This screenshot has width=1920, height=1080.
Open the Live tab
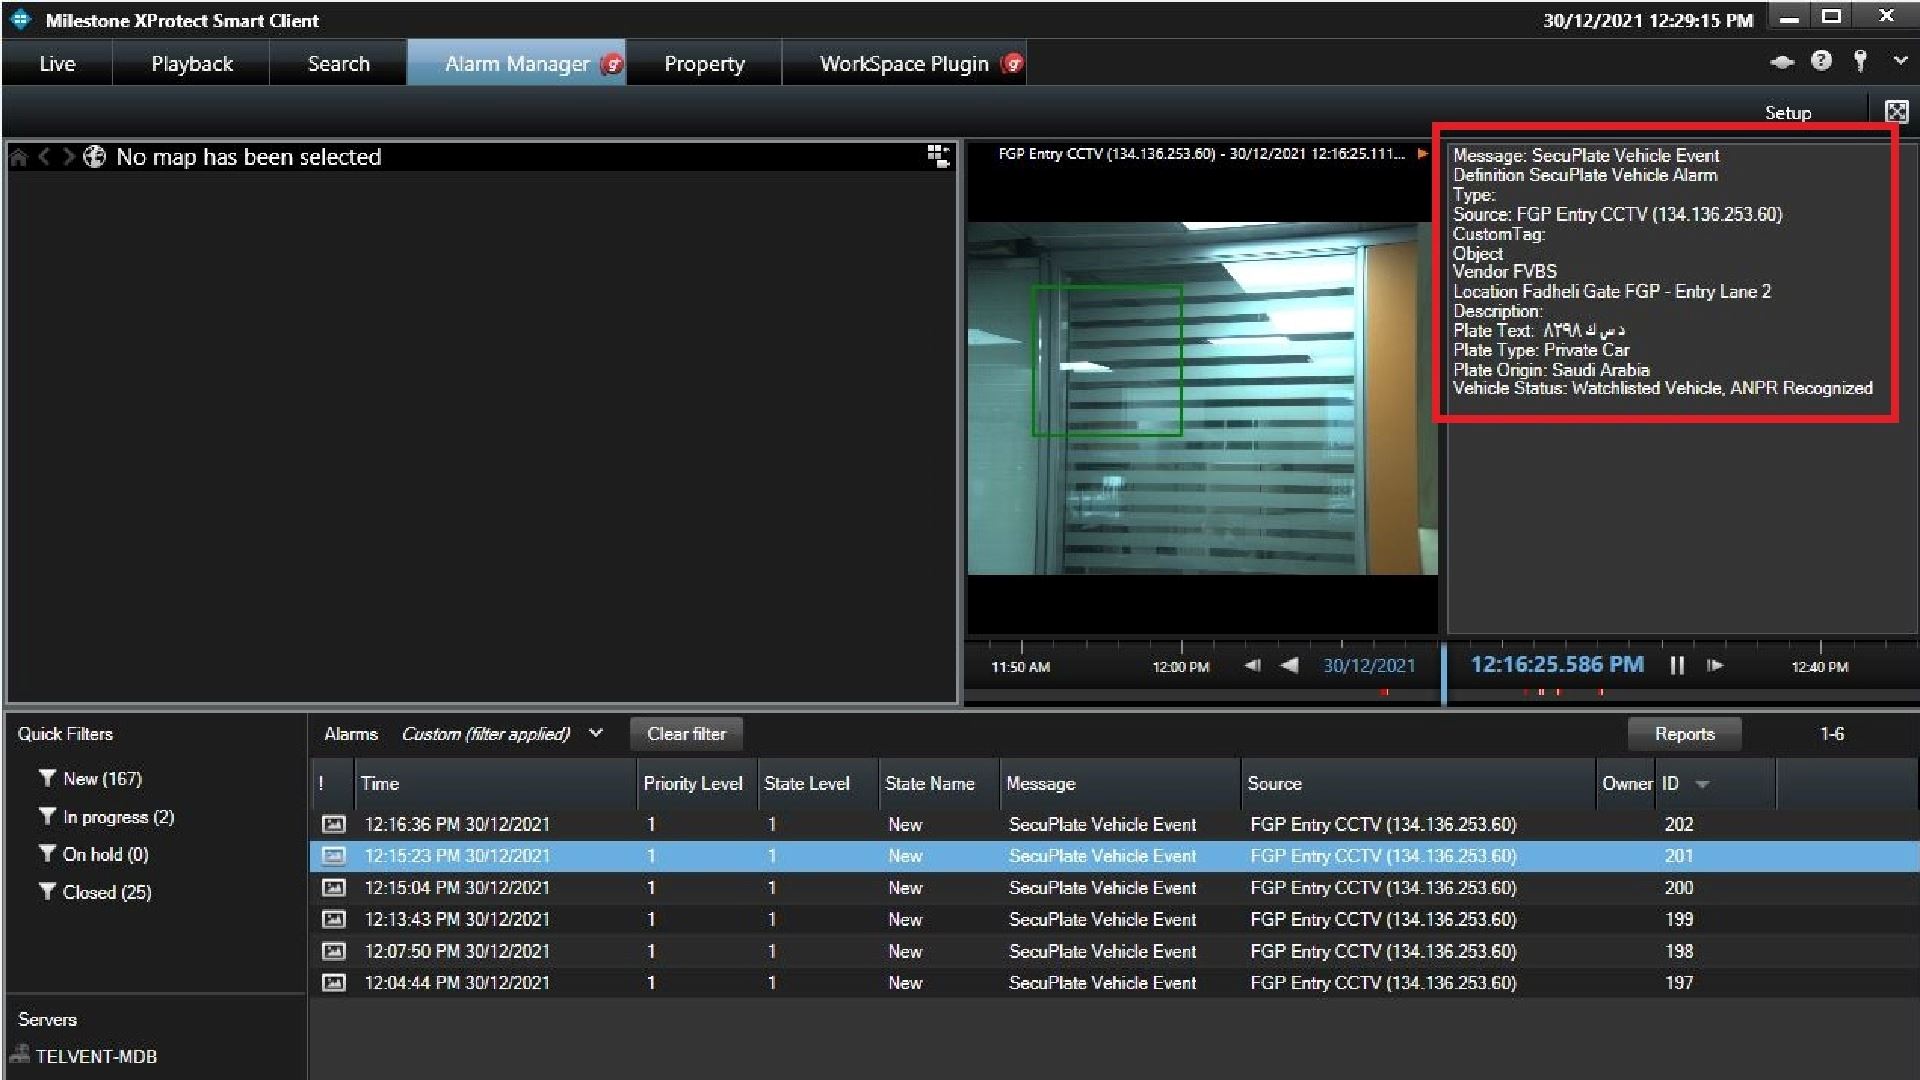[x=57, y=64]
